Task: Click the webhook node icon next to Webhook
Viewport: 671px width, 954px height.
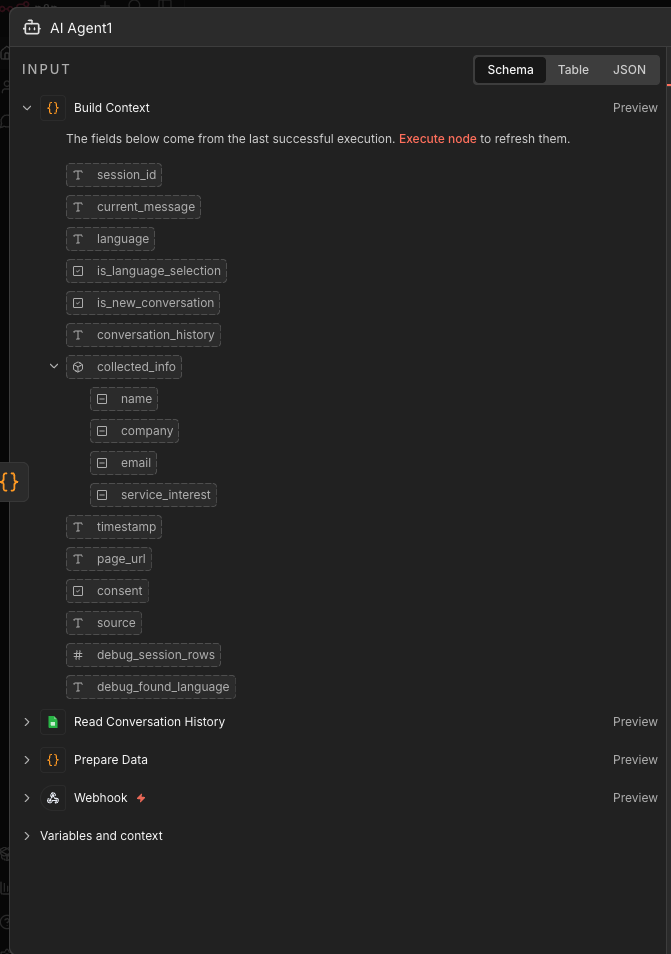Action: click(53, 797)
